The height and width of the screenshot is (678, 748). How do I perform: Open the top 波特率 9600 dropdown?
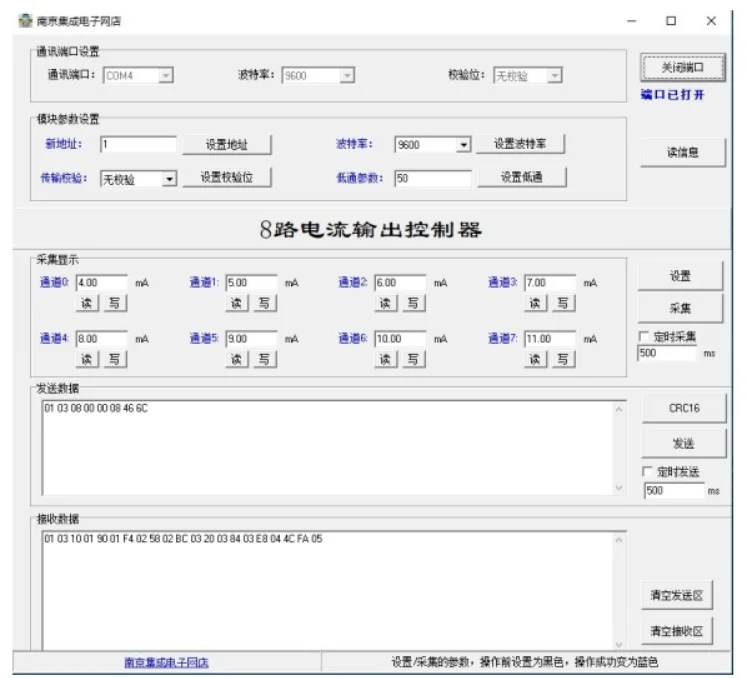point(347,75)
